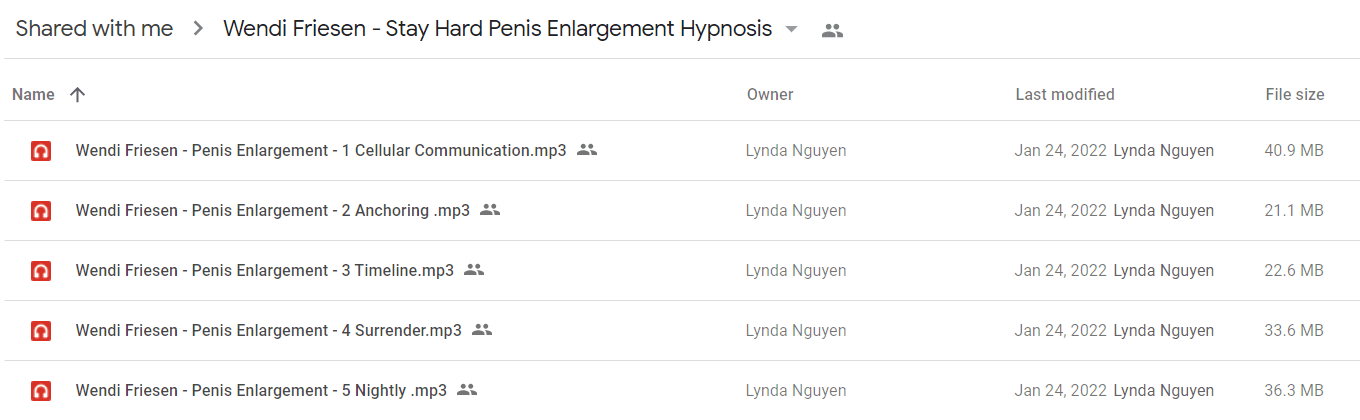The width and height of the screenshot is (1360, 420).
Task: Go back to Shared with me
Action: [94, 29]
